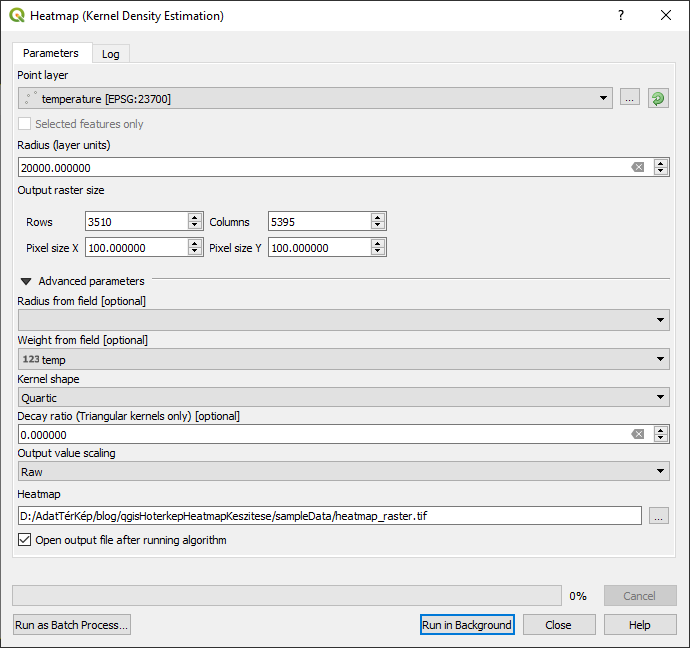Image resolution: width=690 pixels, height=648 pixels.
Task: Clear the Decay ratio value with the clear icon
Action: coord(638,434)
